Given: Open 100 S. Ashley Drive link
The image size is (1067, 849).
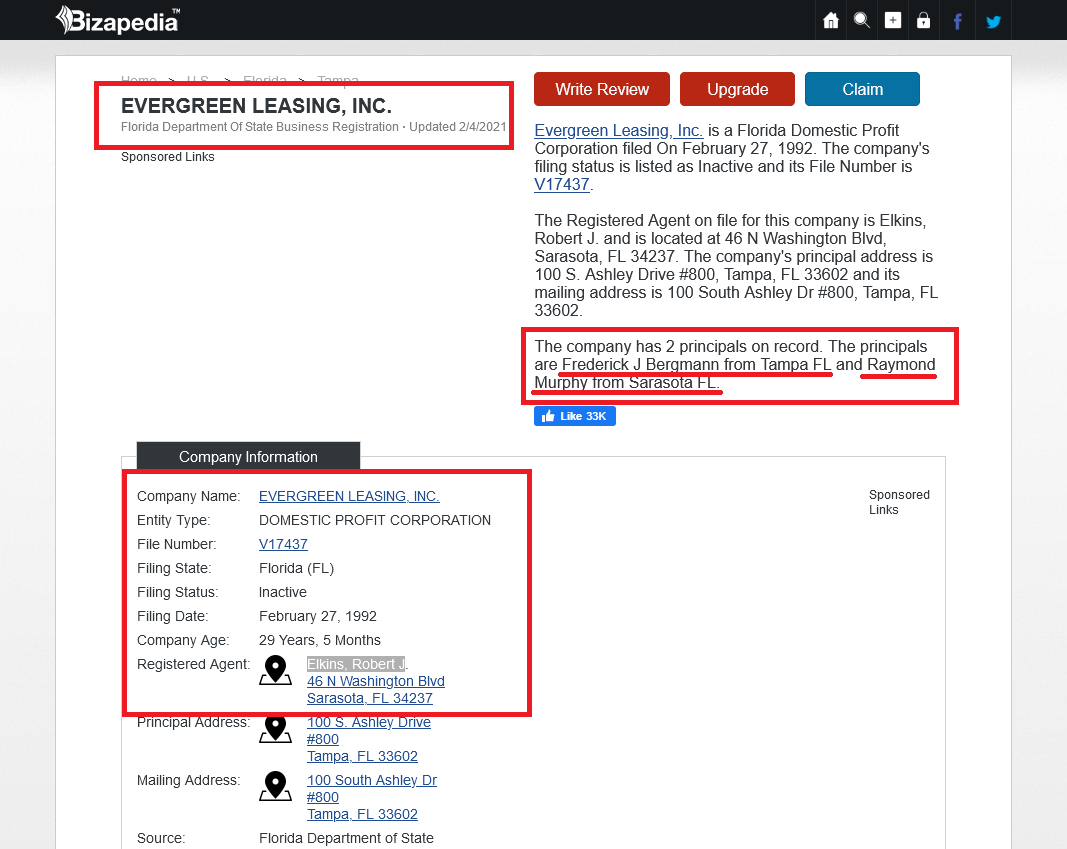Looking at the screenshot, I should coord(369,722).
